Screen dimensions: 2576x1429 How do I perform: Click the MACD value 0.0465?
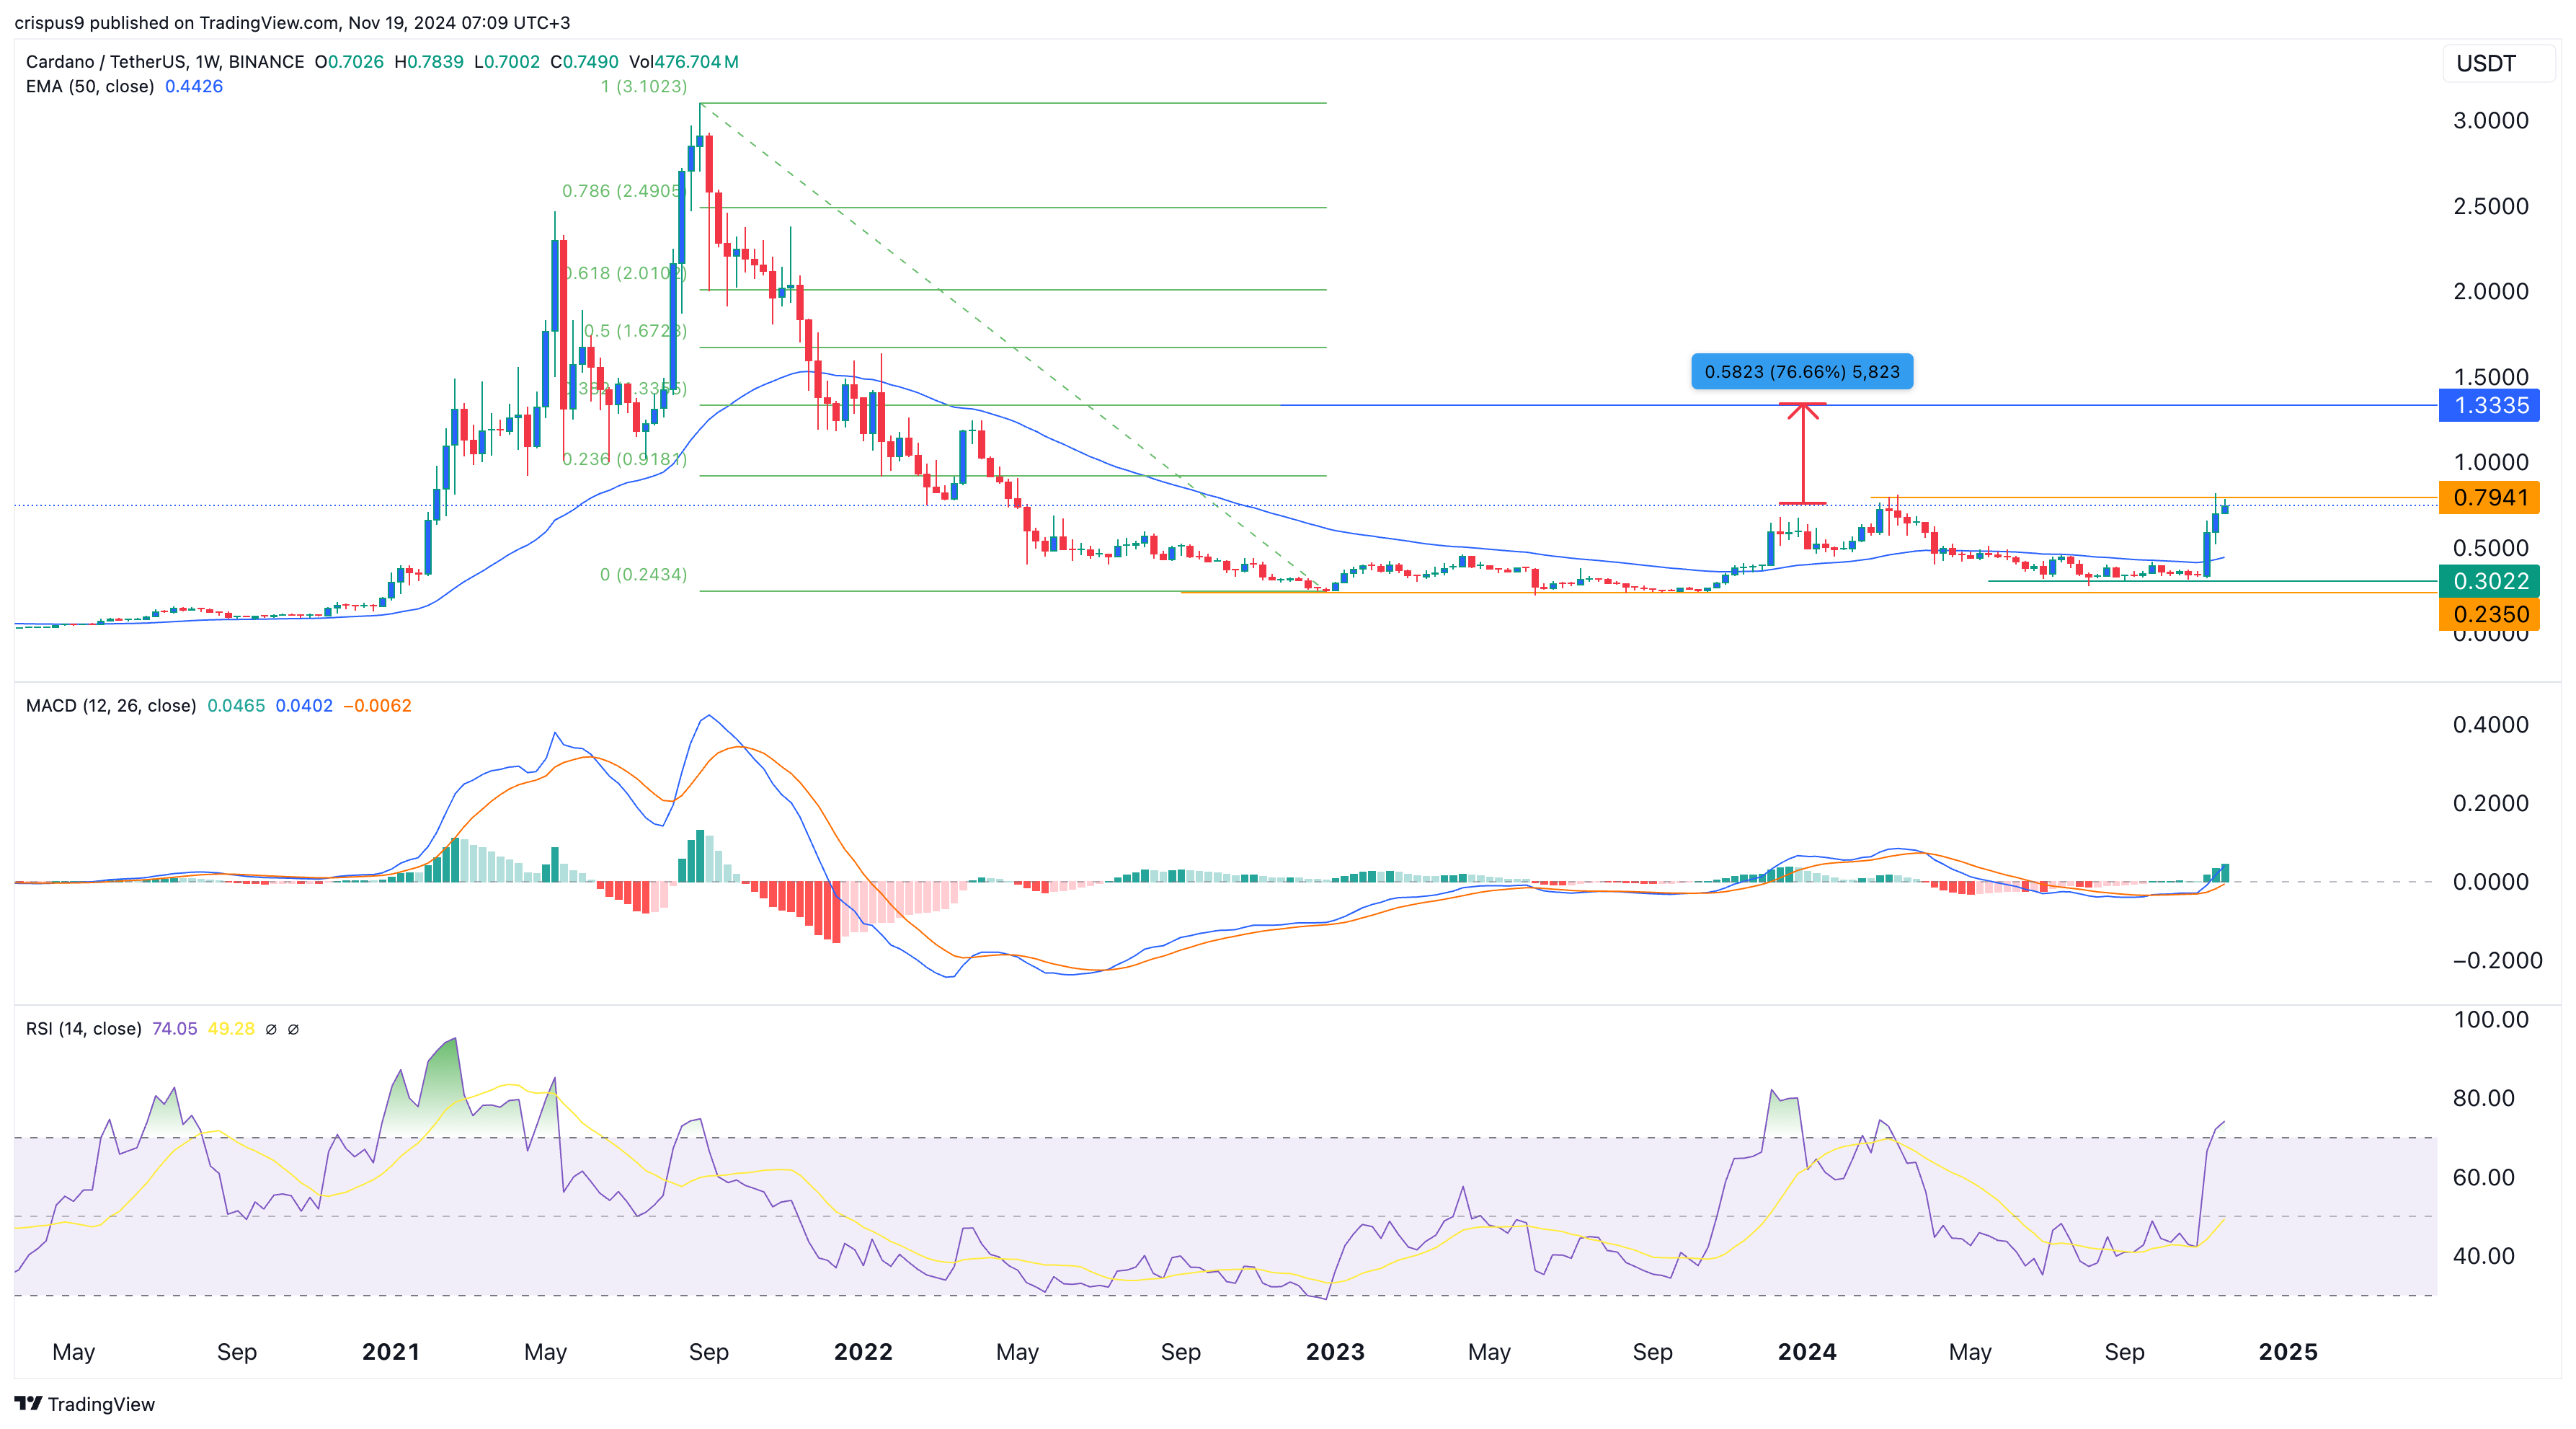236,706
